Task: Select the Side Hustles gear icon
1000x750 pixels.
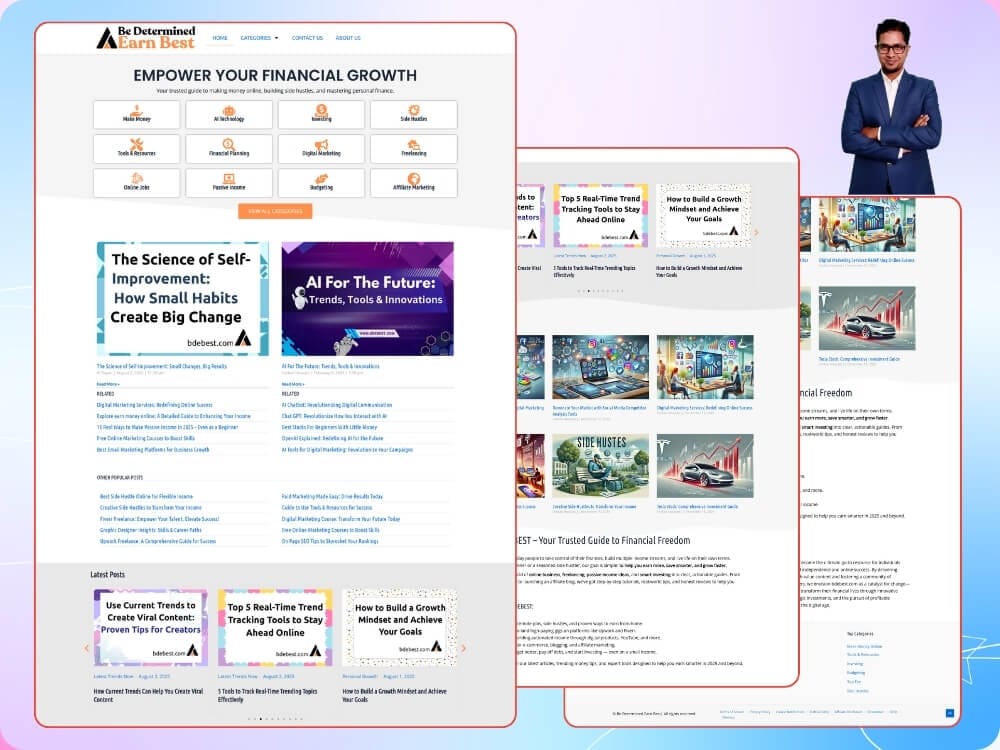Action: (414, 110)
